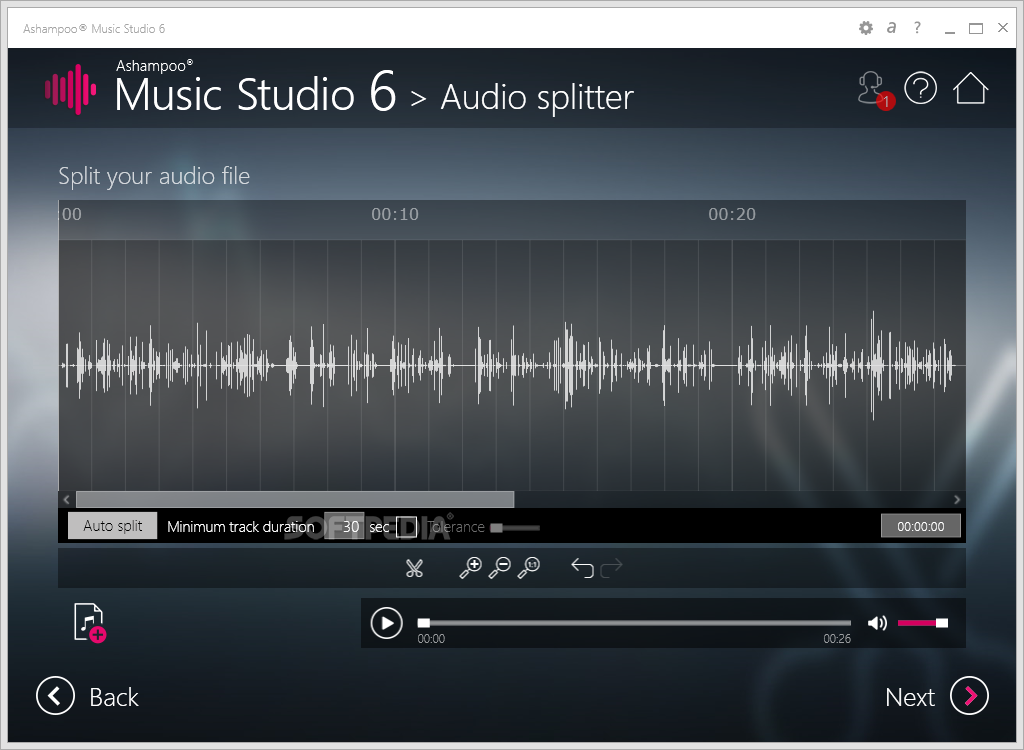Adjust the volume slider
The image size is (1024, 750).
[923, 623]
